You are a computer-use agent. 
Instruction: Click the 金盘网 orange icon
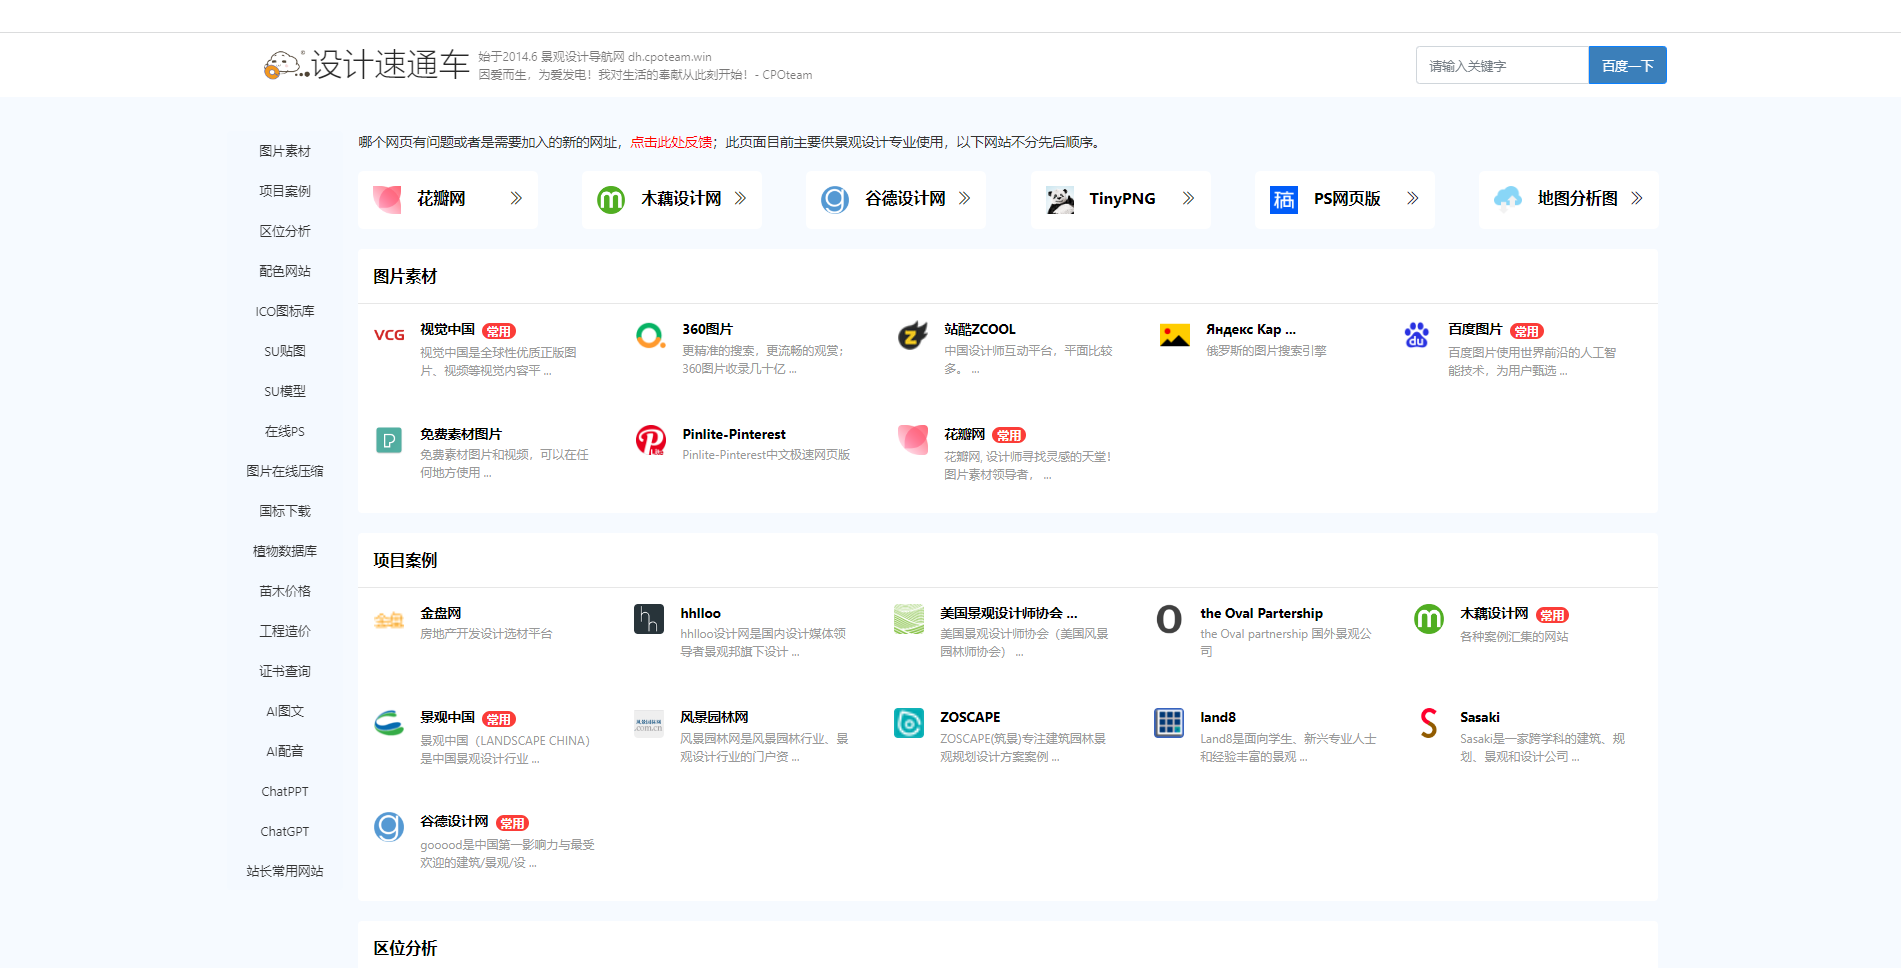[389, 620]
